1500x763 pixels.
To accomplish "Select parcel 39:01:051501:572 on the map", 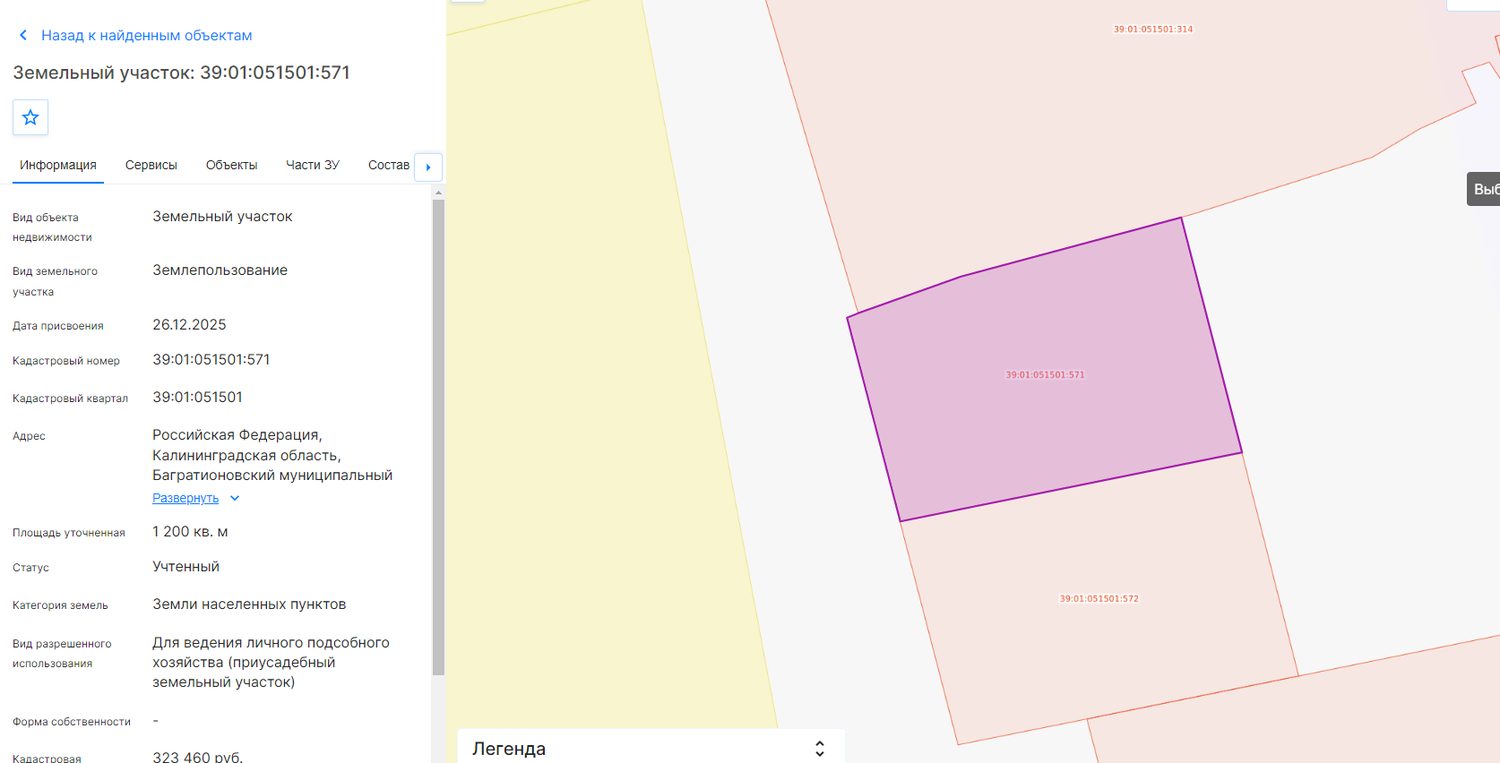I will [1099, 598].
